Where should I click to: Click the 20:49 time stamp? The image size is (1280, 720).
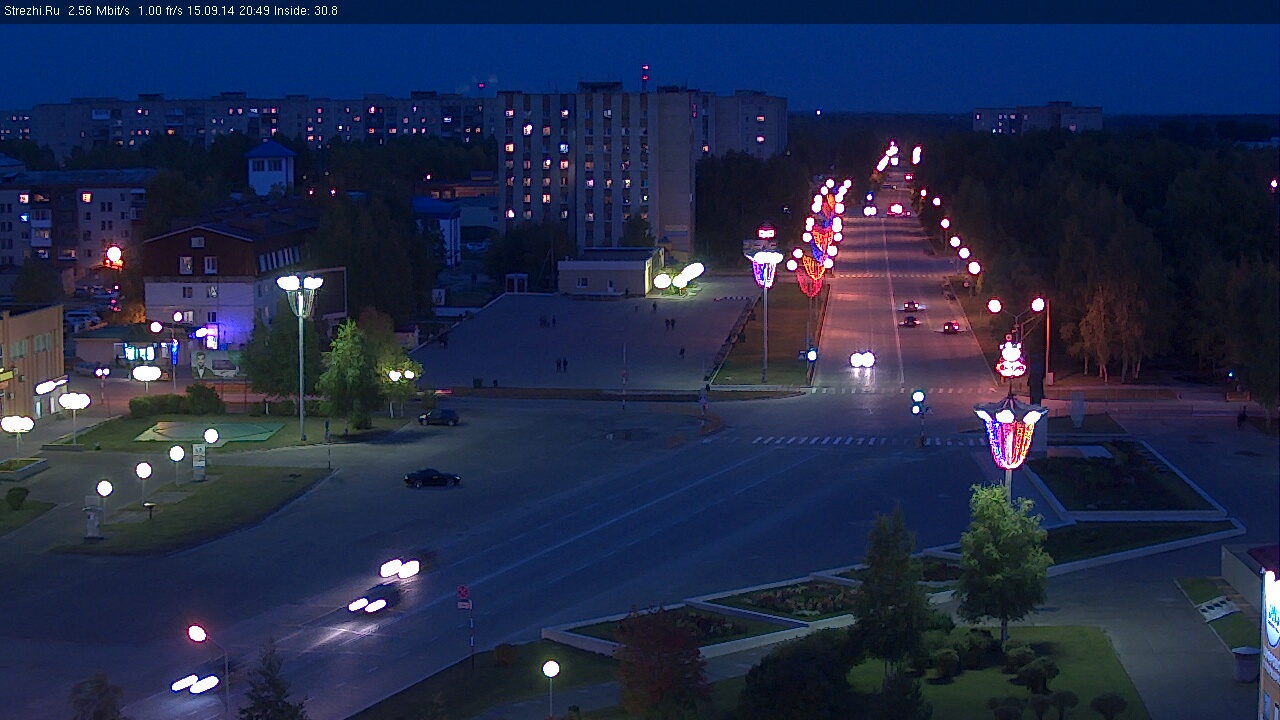pyautogui.click(x=254, y=11)
